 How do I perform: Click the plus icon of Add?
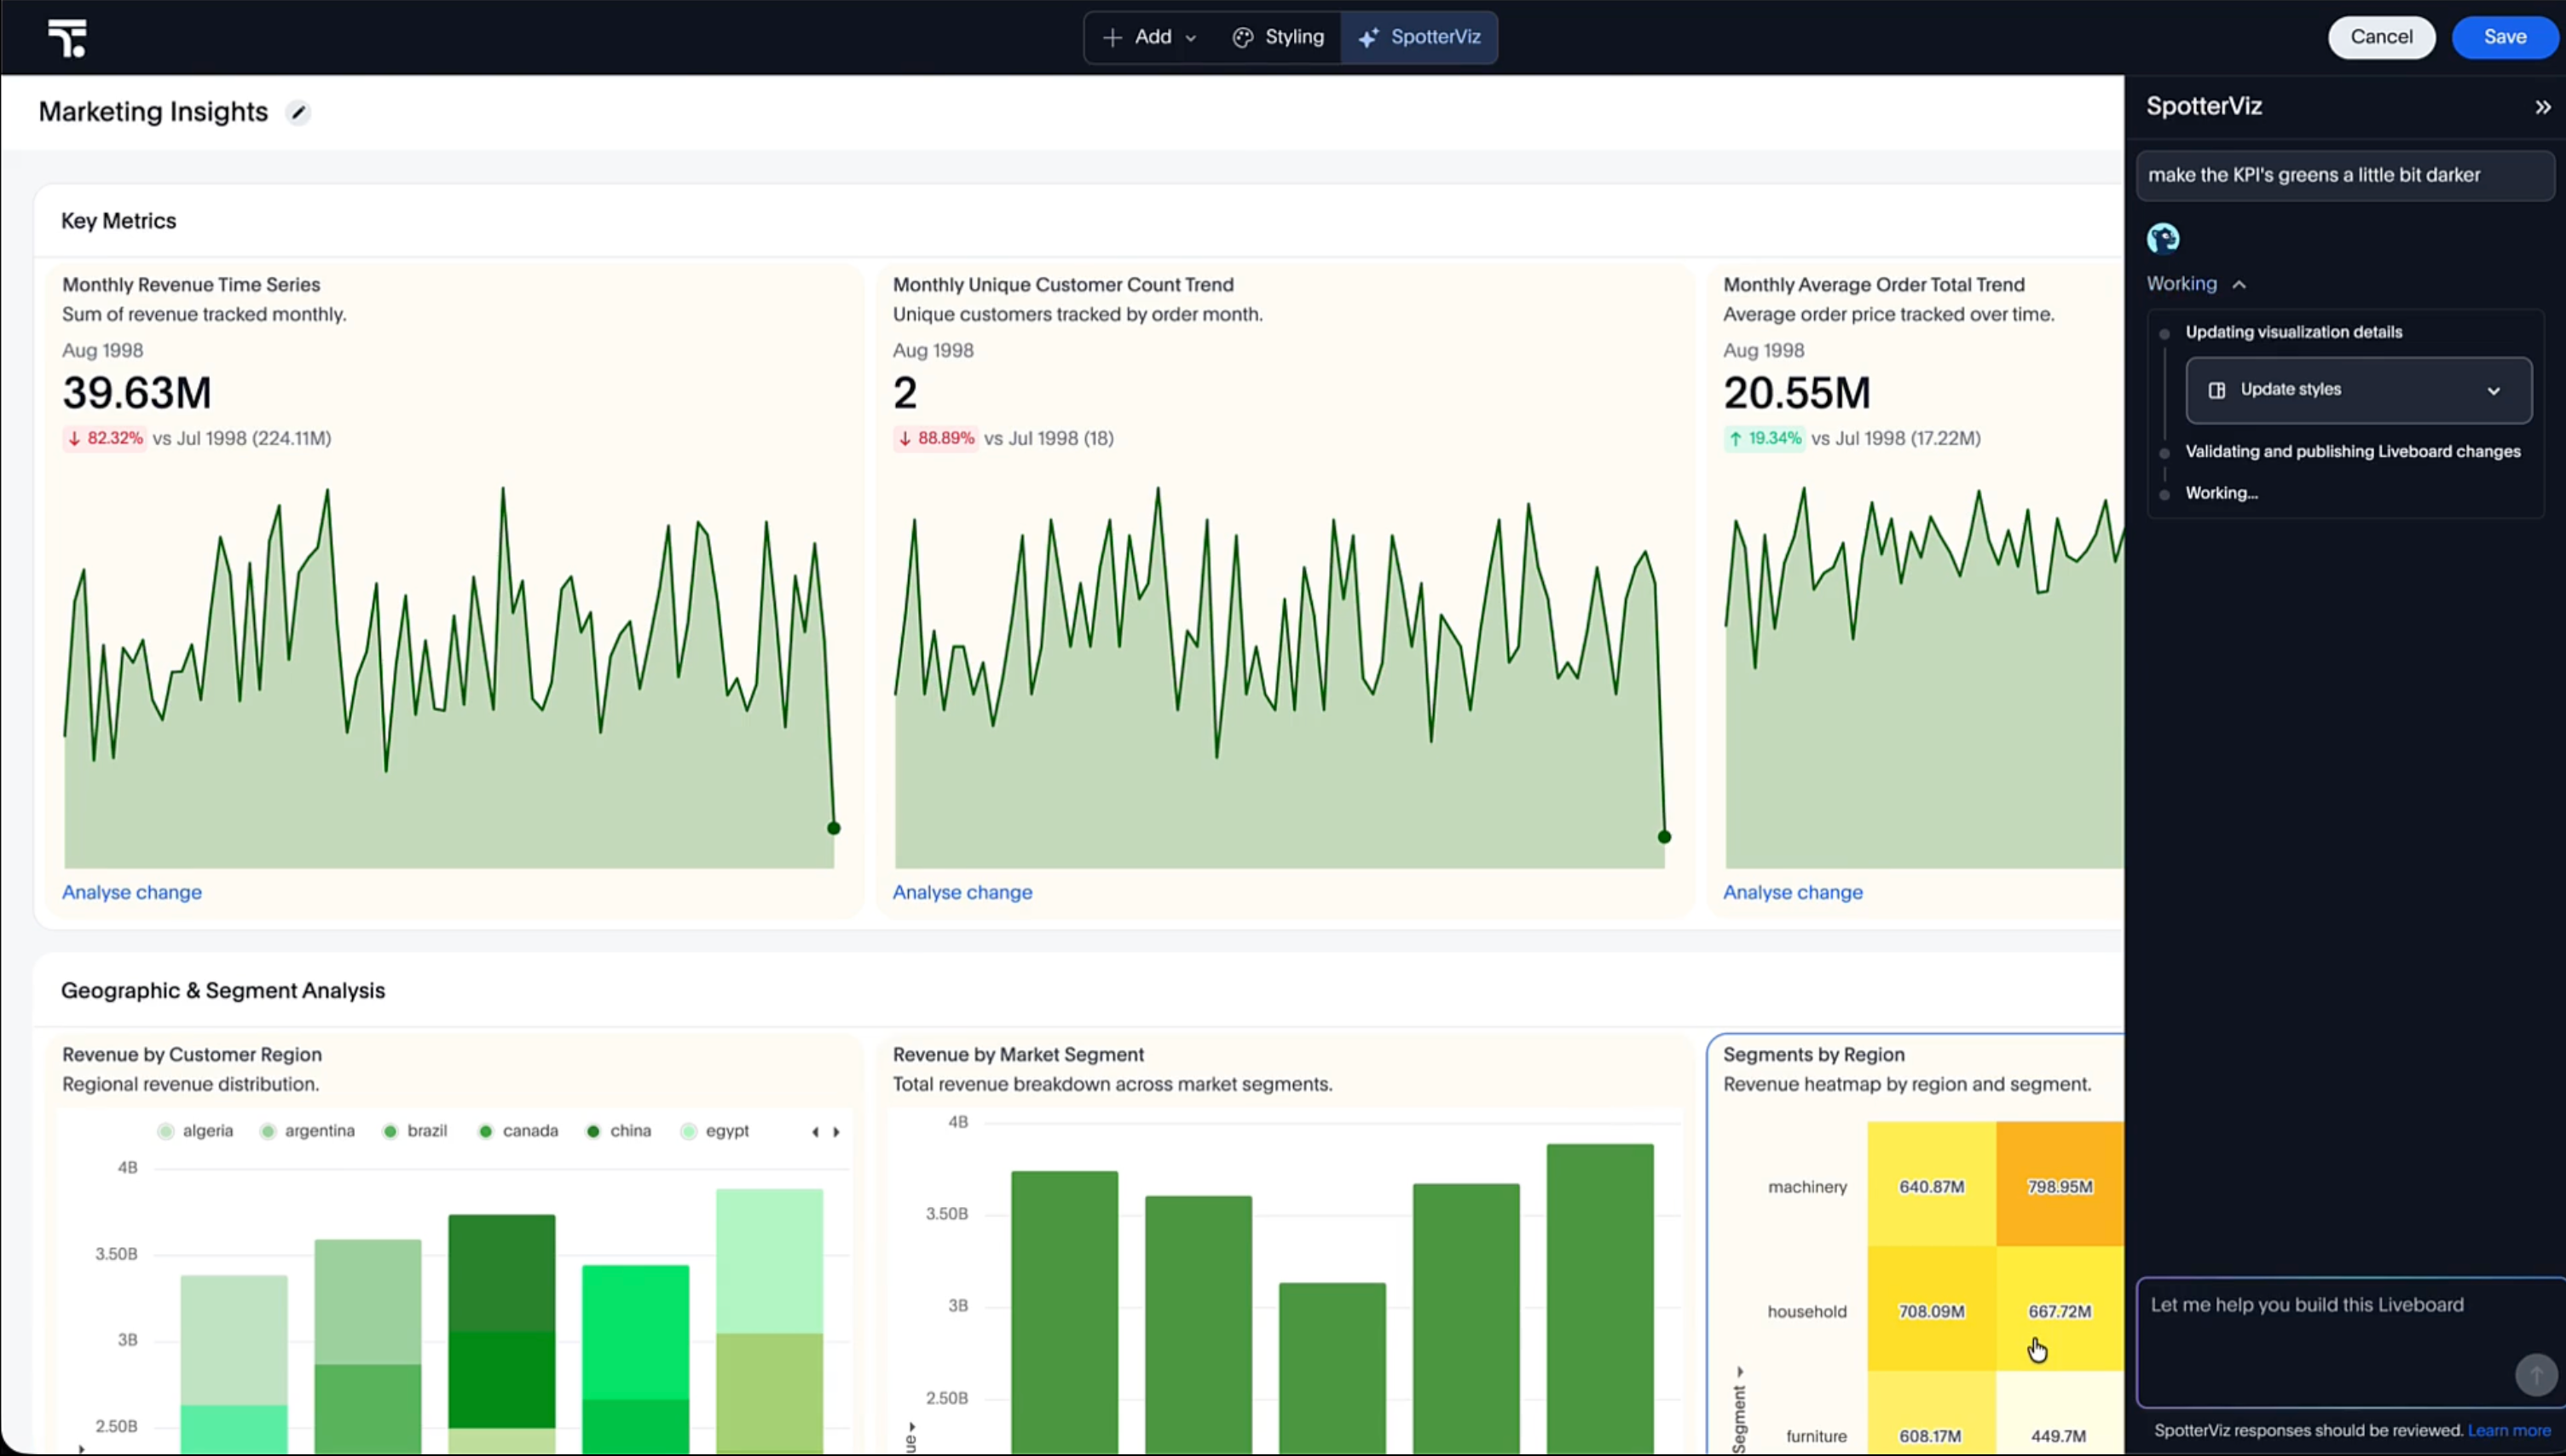point(1112,38)
